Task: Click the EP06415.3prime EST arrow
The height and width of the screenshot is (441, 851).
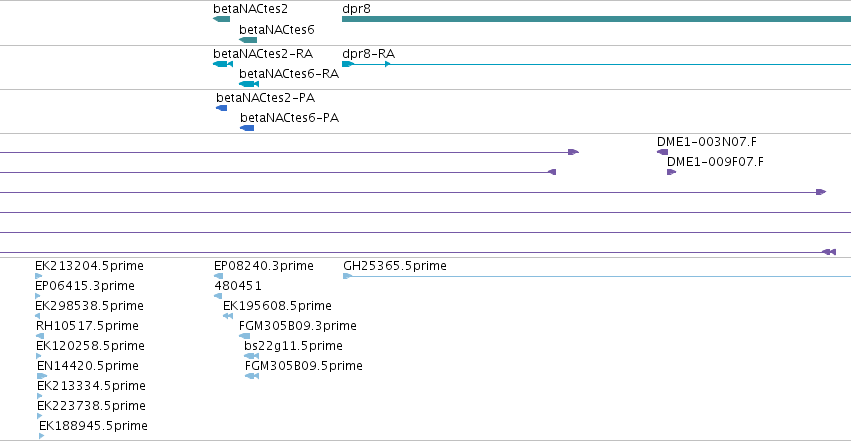Action: point(37,296)
